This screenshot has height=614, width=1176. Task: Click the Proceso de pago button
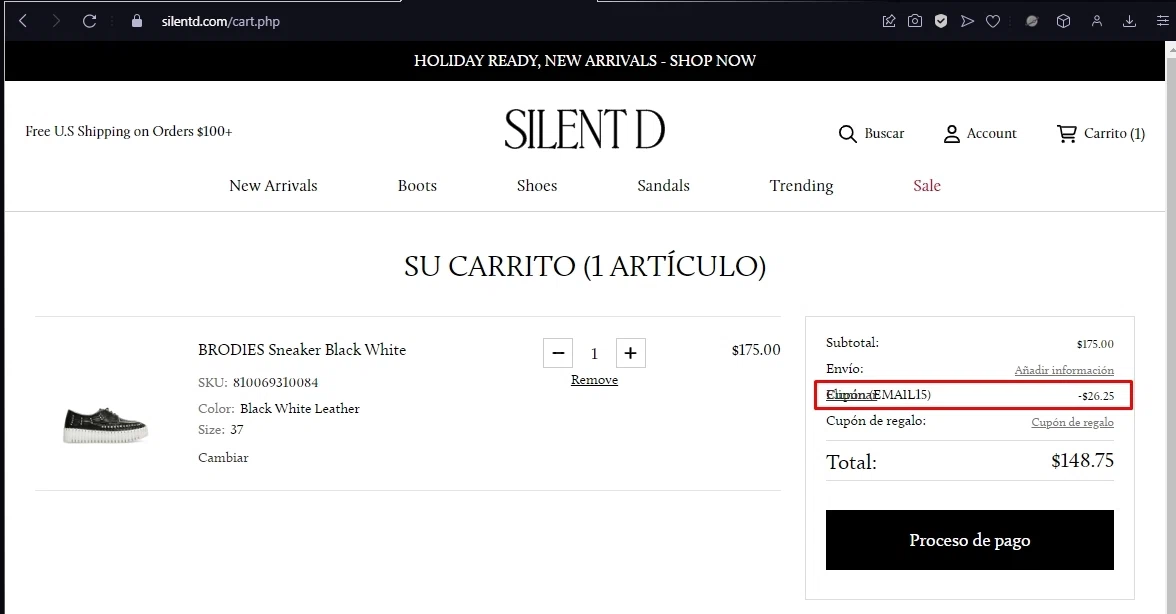(969, 540)
